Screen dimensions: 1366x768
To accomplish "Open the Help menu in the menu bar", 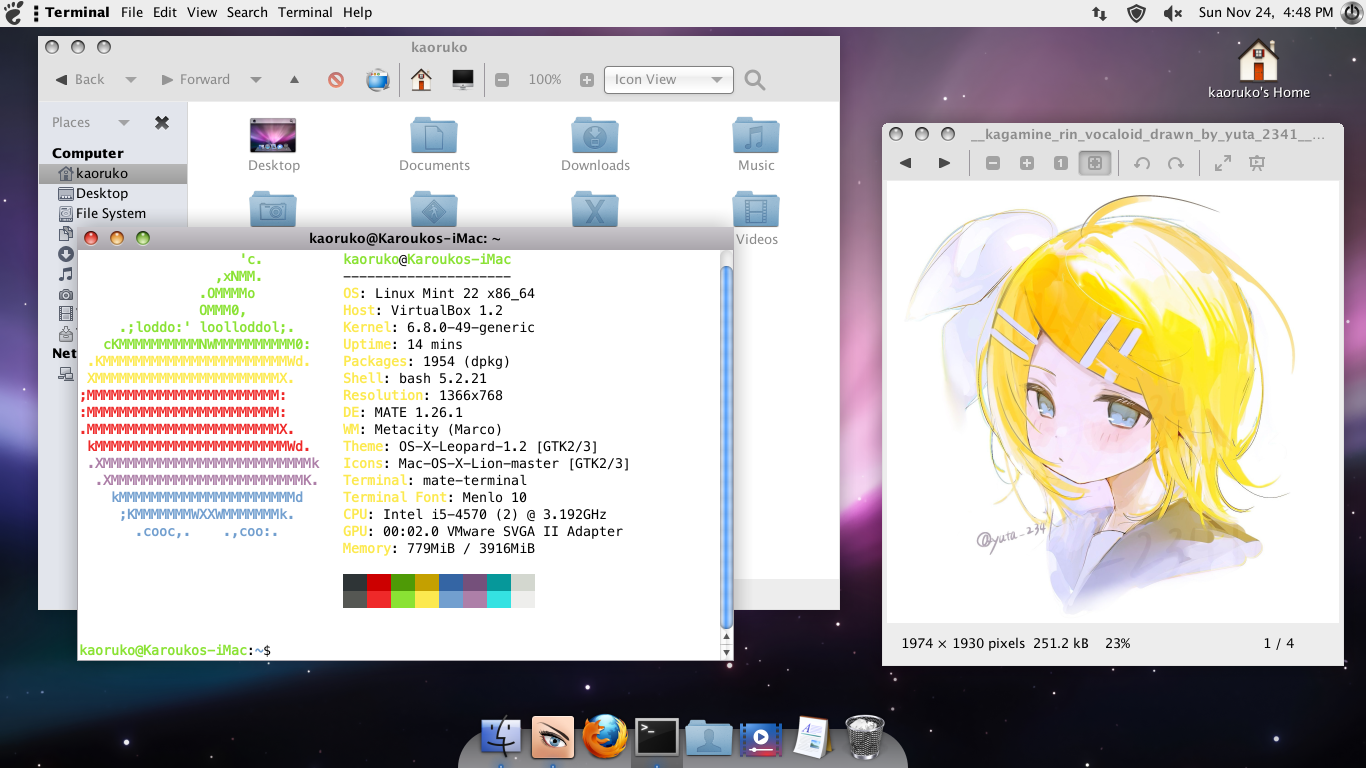I will pos(357,12).
